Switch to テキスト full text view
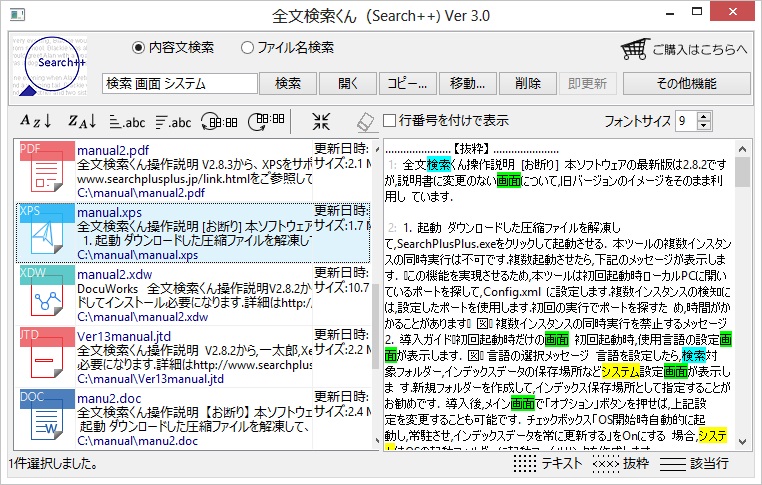Viewport: 762px width, 485px height. pos(548,464)
